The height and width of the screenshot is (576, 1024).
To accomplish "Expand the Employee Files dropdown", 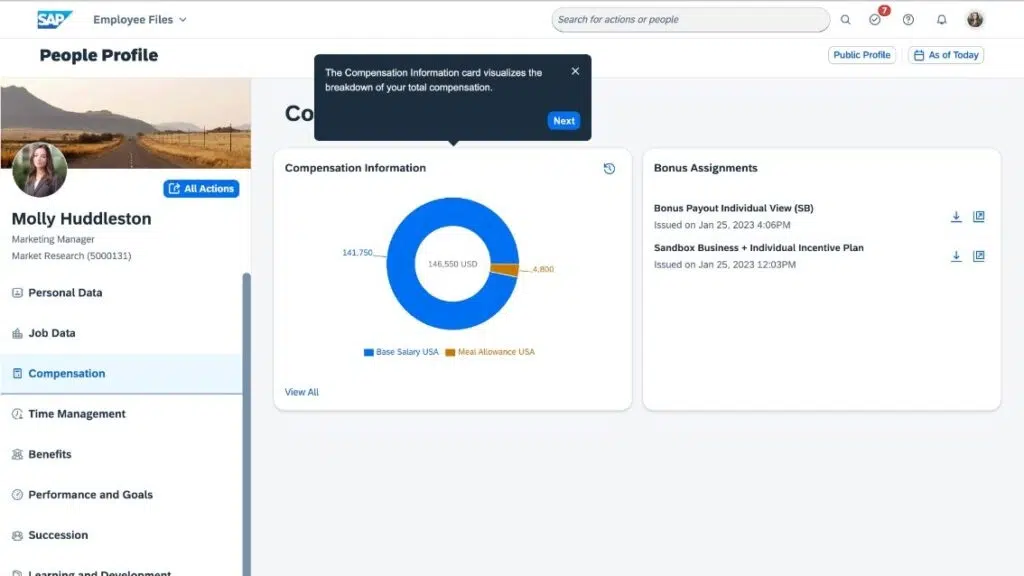I will [140, 19].
